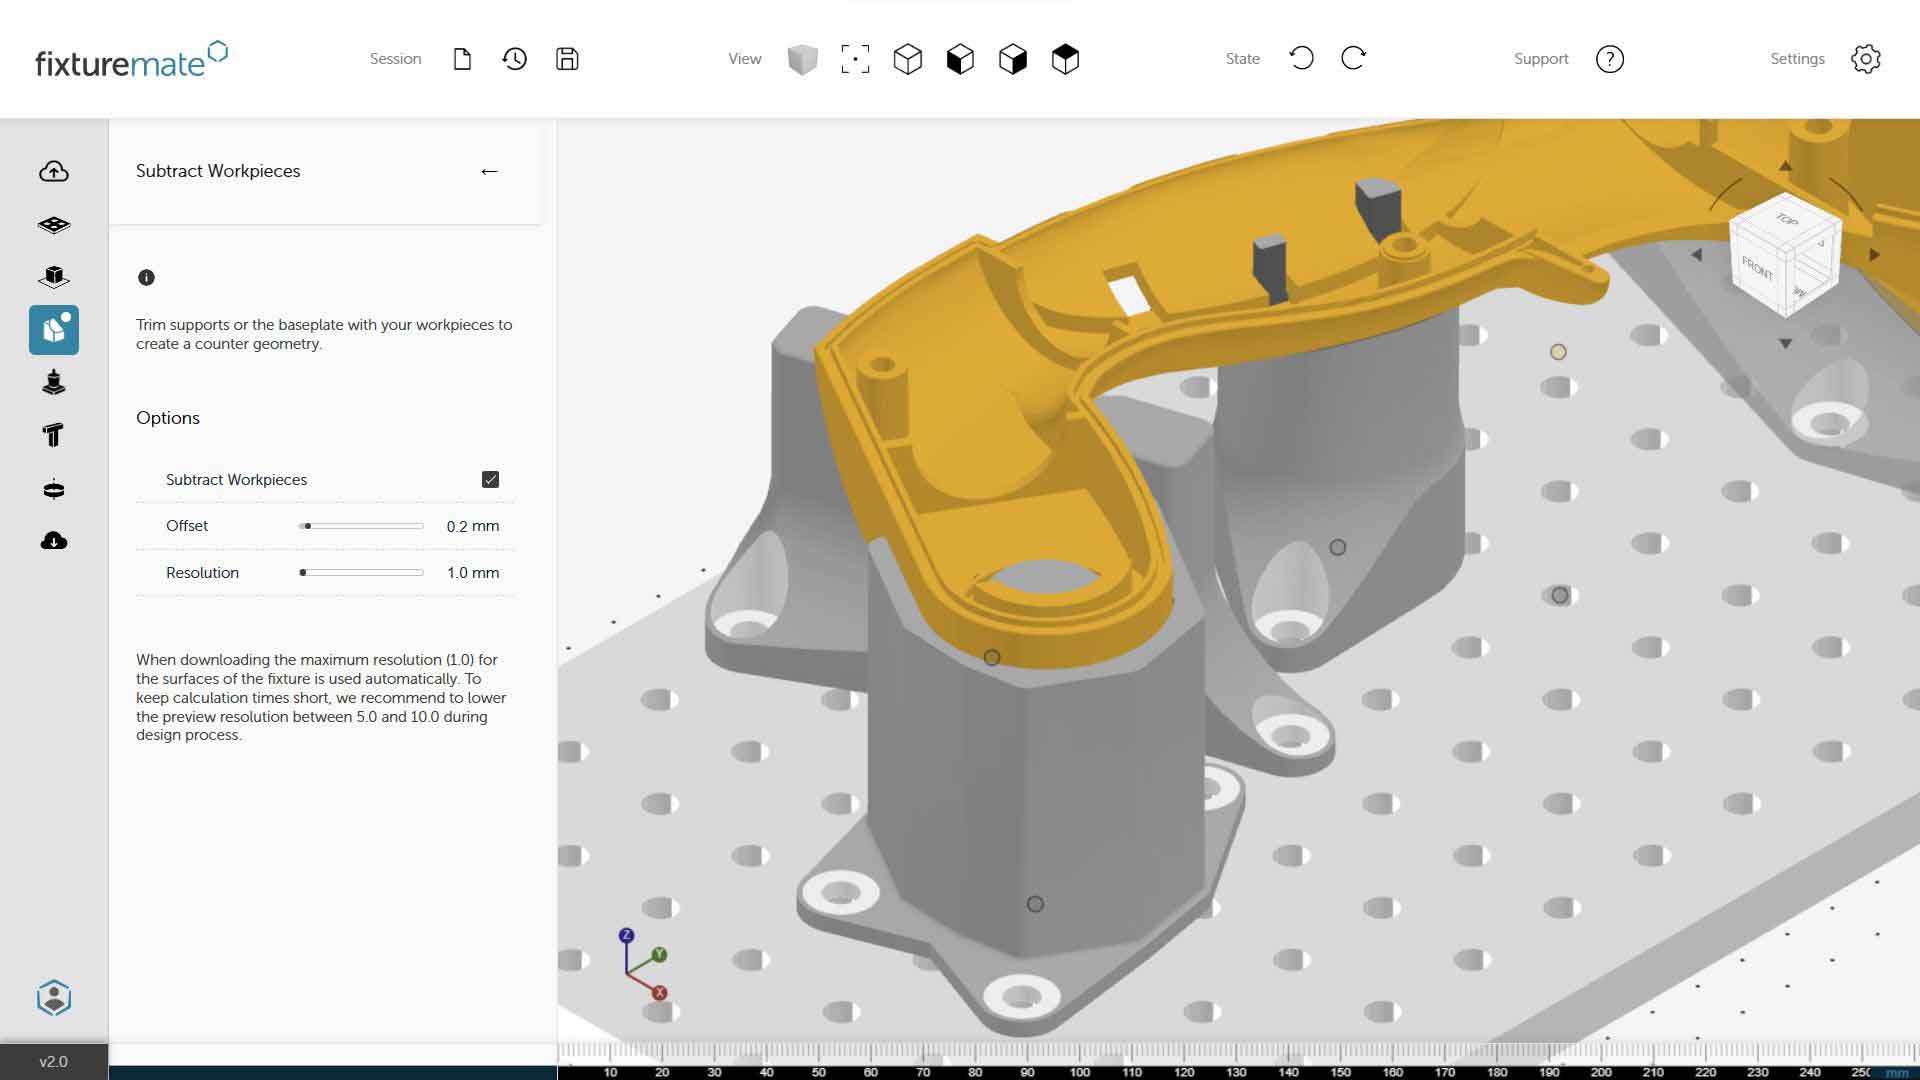The image size is (1920, 1080).
Task: Rotate view using right arrow near cube
Action: pyautogui.click(x=1874, y=255)
